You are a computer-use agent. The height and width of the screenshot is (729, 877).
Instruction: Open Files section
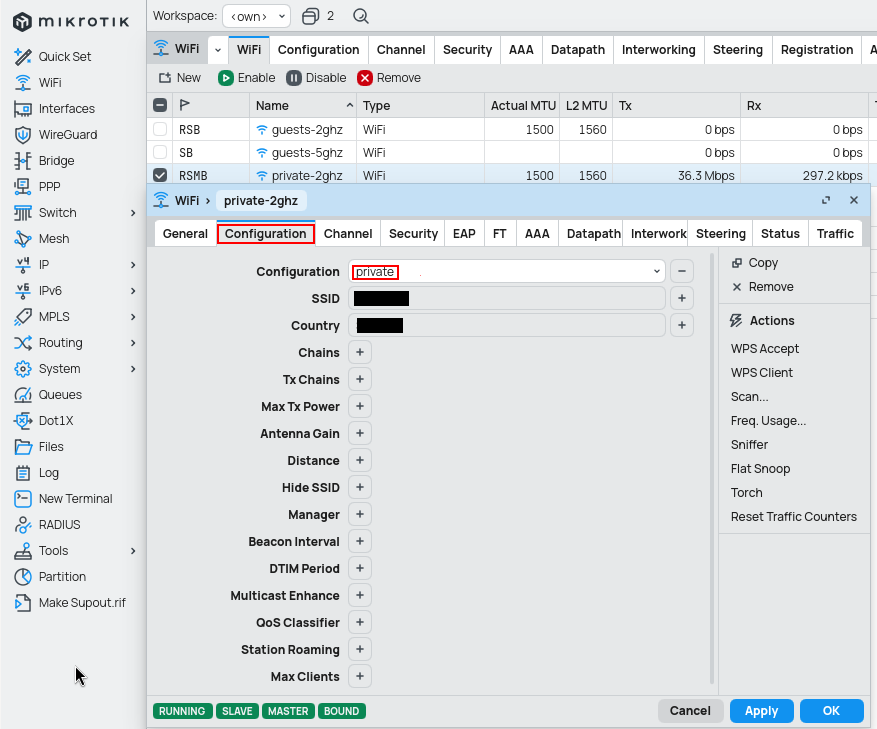(39, 447)
